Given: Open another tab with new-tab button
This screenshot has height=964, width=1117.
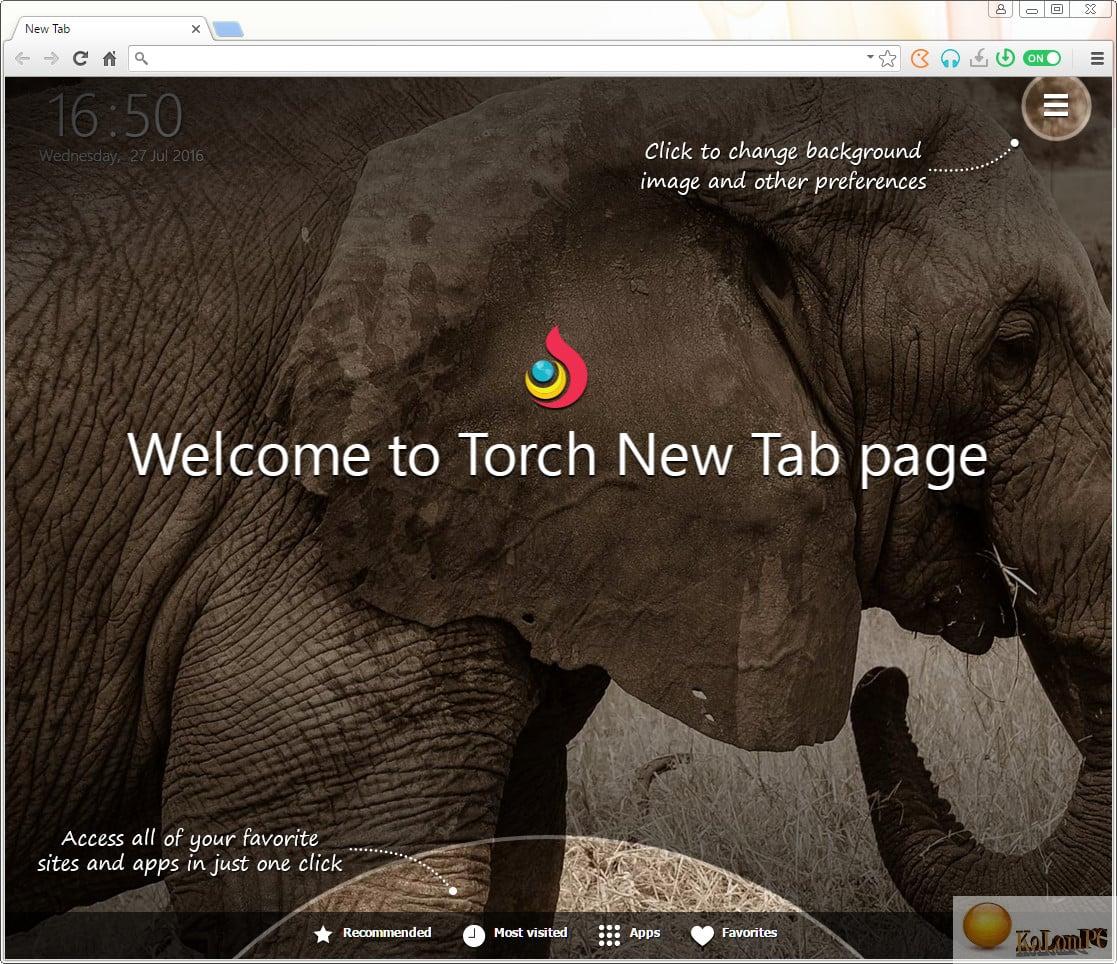Looking at the screenshot, I should tap(228, 29).
